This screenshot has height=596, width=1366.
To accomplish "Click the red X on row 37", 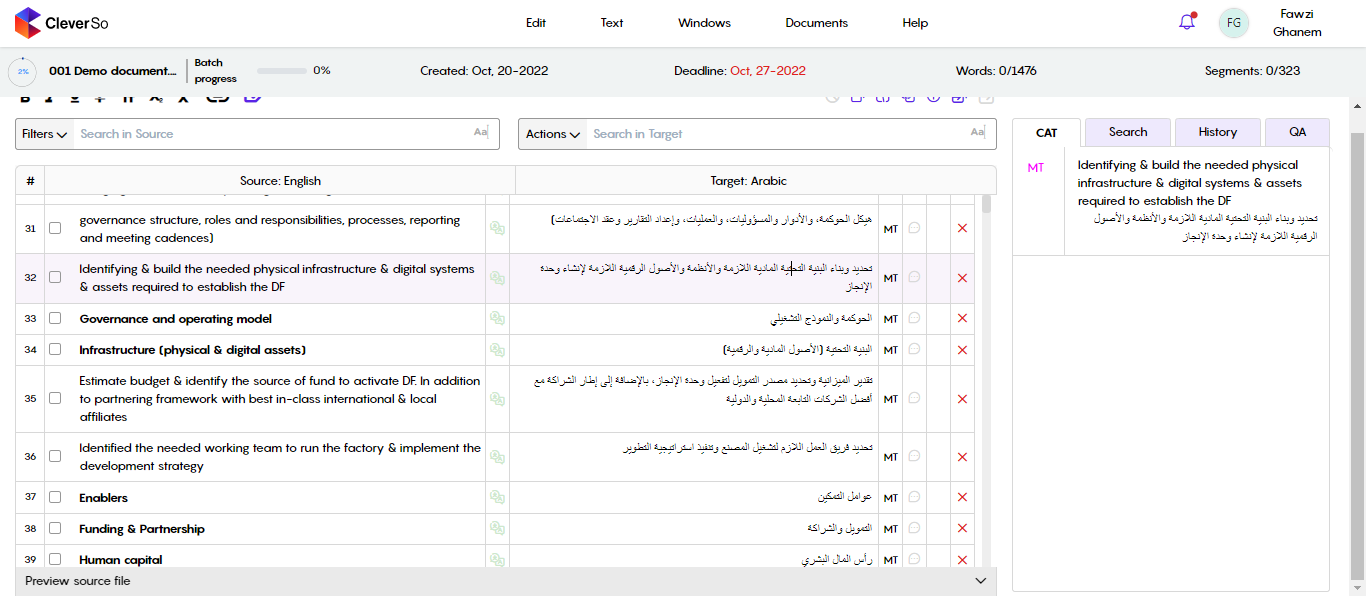I will click(x=963, y=497).
